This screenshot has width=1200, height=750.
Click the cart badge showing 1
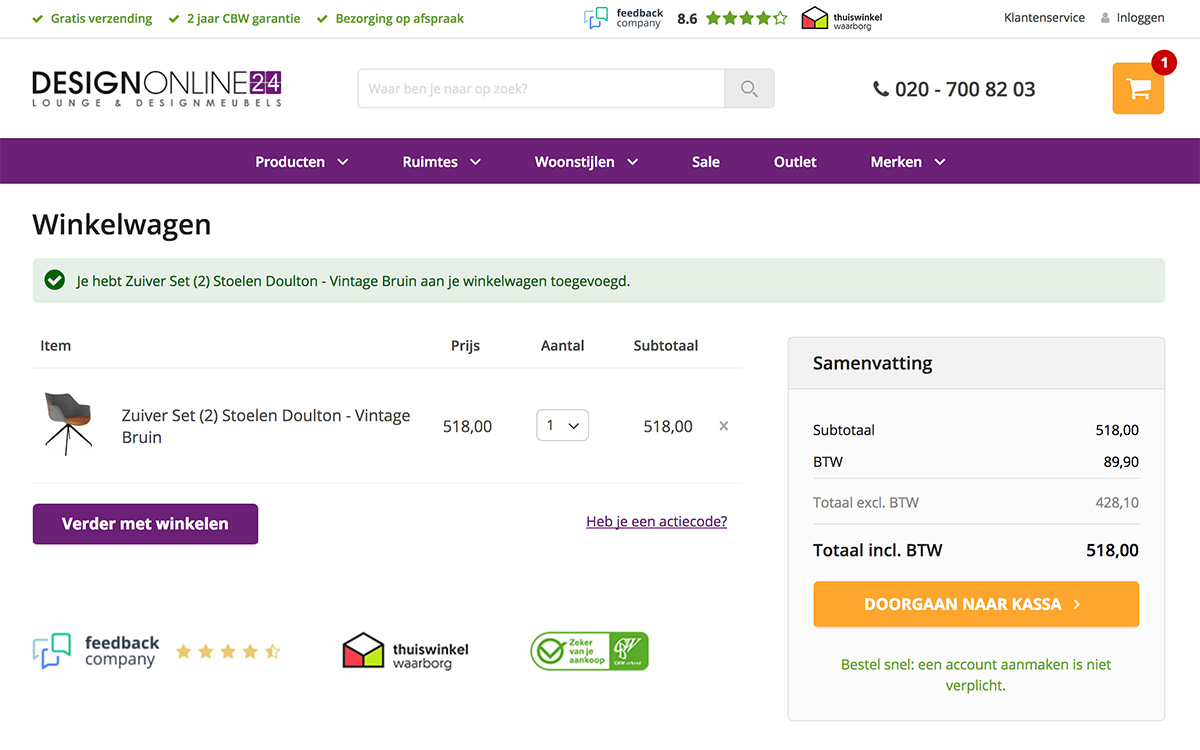pos(1164,64)
